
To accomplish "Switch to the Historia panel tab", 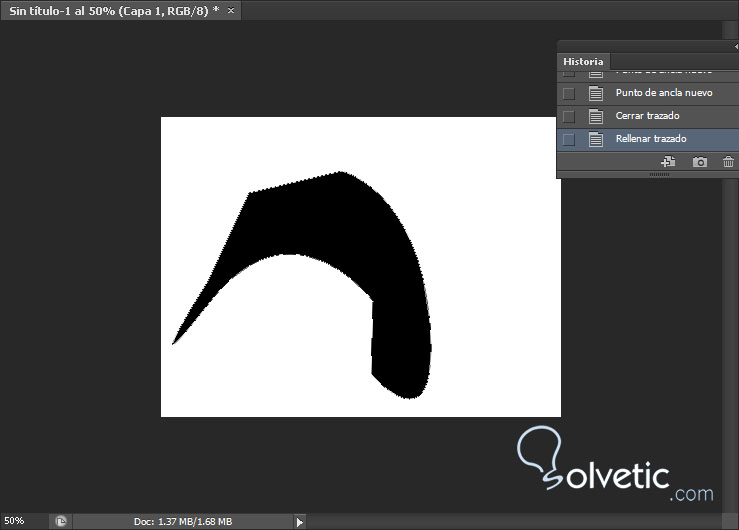I will coord(583,62).
